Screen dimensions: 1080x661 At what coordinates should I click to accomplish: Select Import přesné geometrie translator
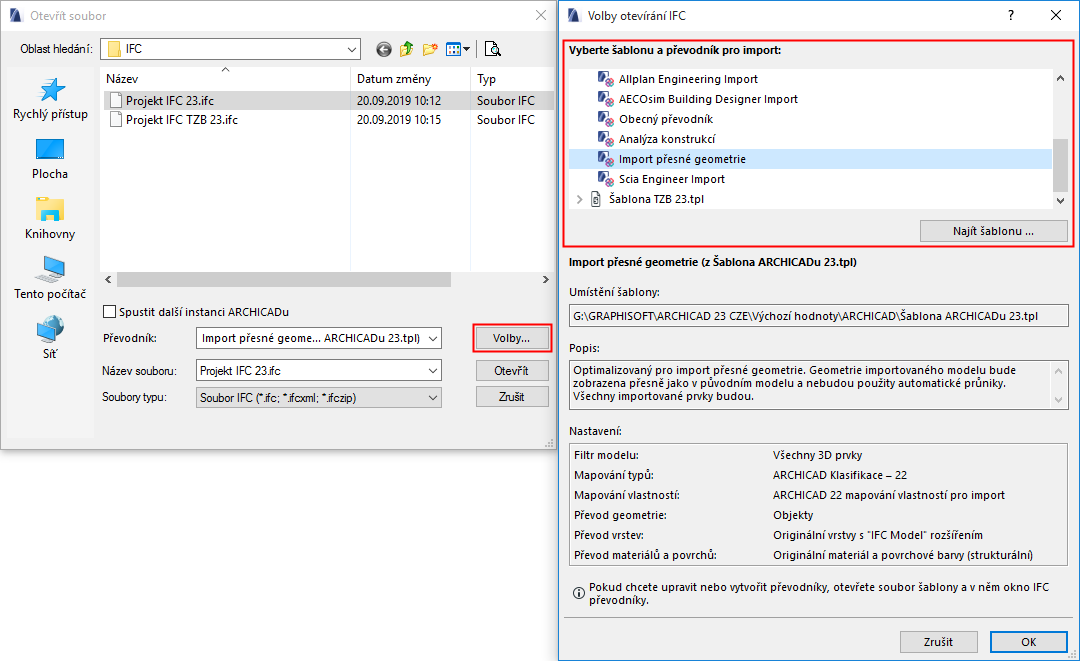tap(810, 159)
